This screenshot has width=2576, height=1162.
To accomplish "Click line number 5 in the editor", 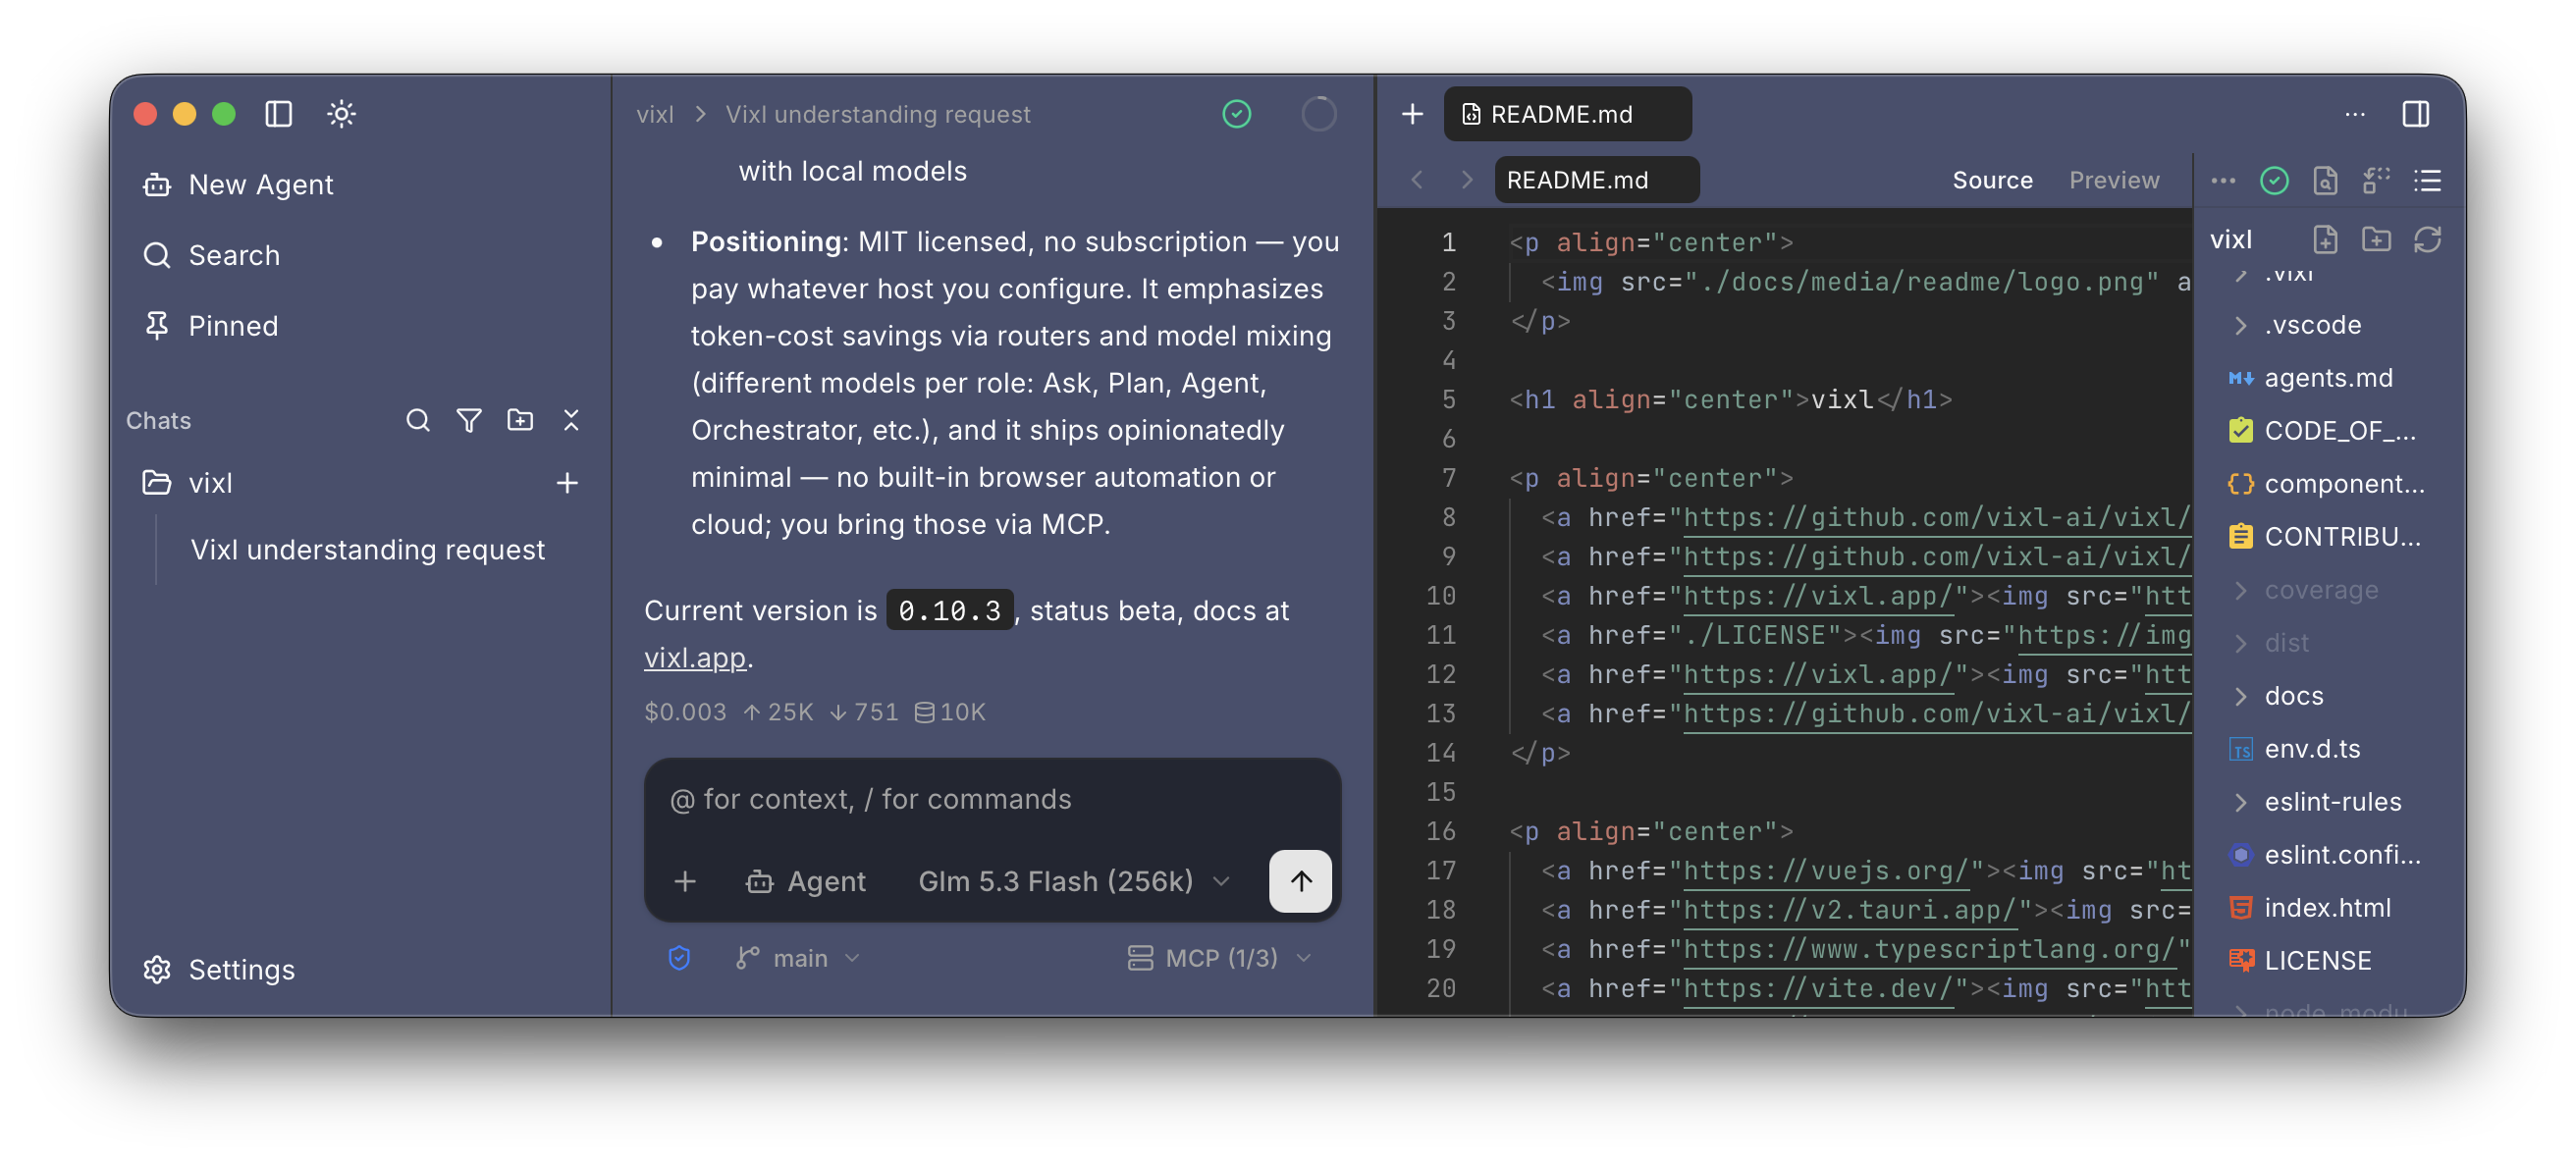I will coord(1449,400).
